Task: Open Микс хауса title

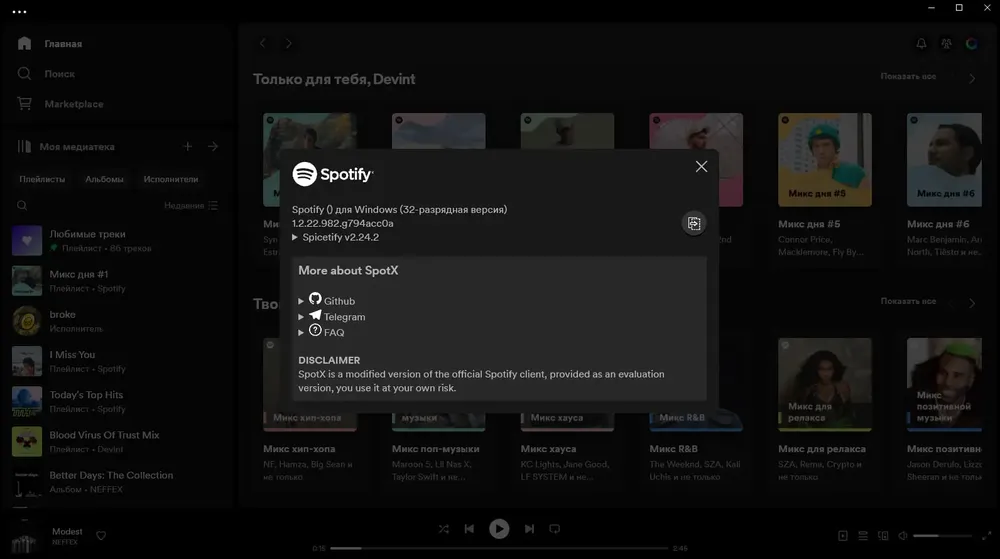Action: tap(548, 449)
